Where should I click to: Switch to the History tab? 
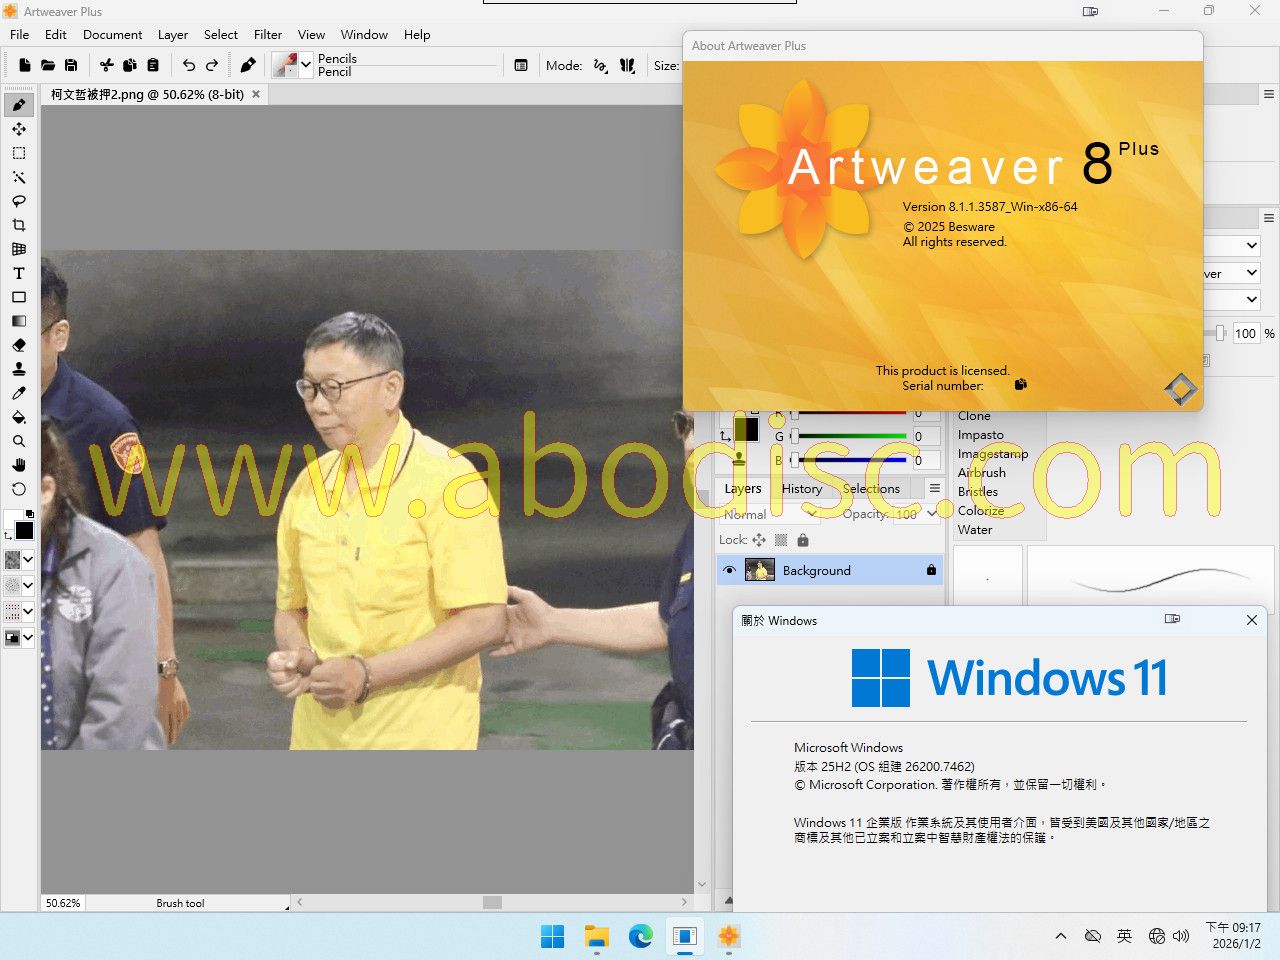click(801, 489)
